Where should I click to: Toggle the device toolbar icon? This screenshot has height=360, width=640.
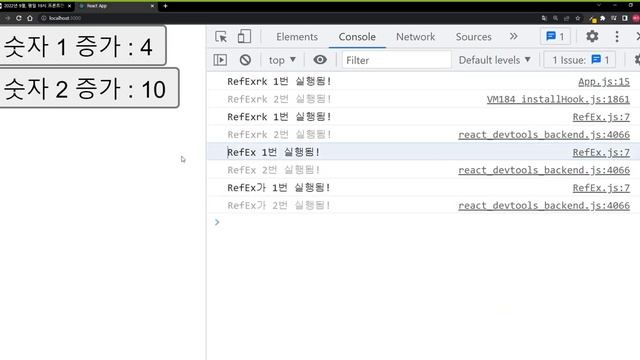tap(244, 37)
